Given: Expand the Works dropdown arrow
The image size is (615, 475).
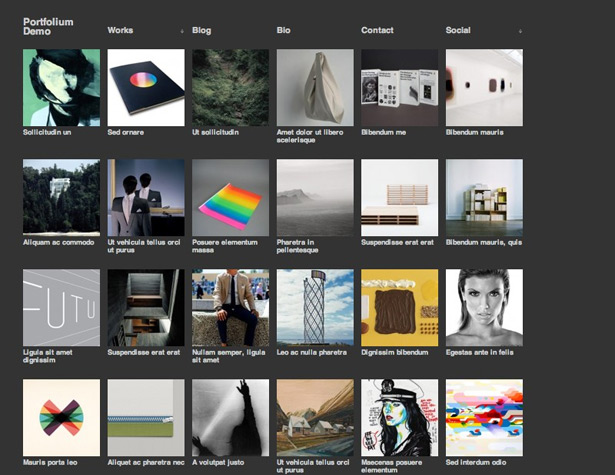Looking at the screenshot, I should click(182, 31).
